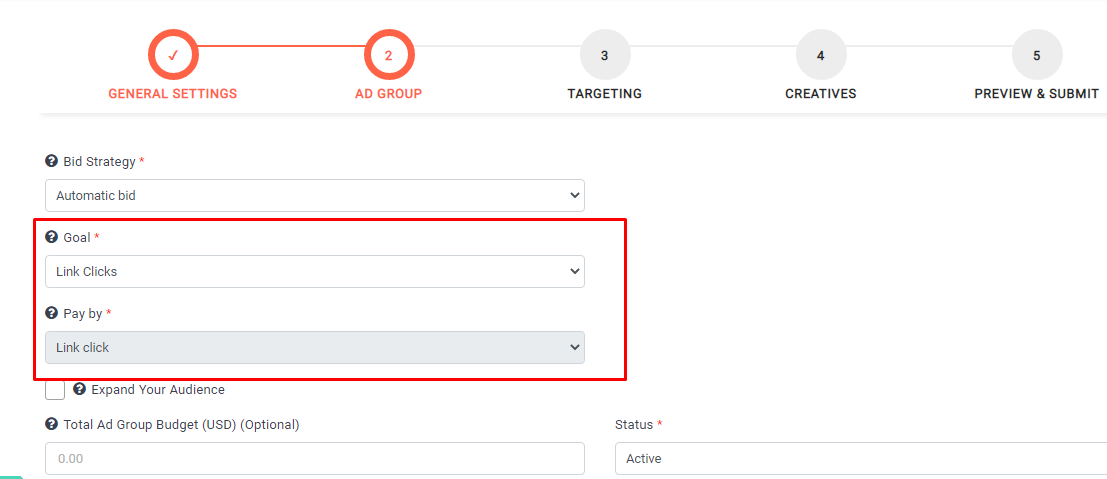Click the Bid Strategy help icon

click(x=52, y=161)
